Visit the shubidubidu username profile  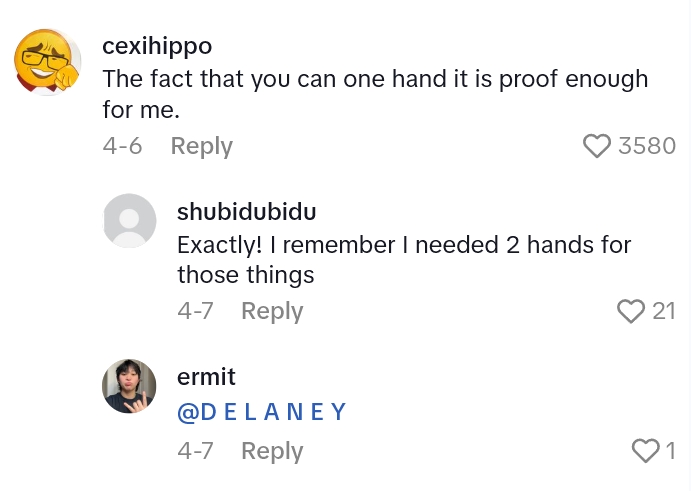tap(246, 211)
